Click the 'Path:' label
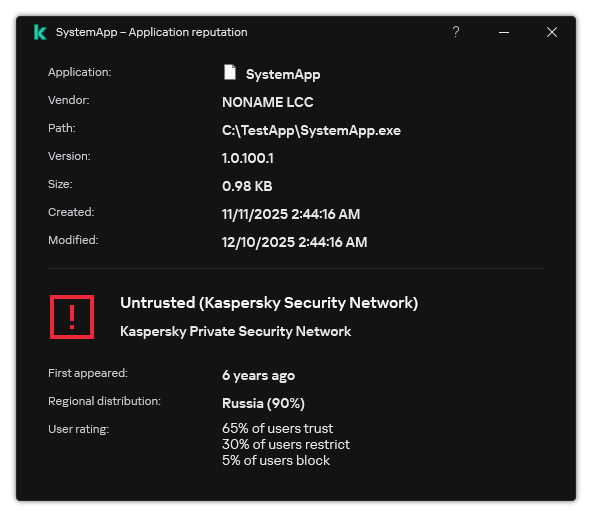Screen dimensions: 592x517 tap(62, 128)
